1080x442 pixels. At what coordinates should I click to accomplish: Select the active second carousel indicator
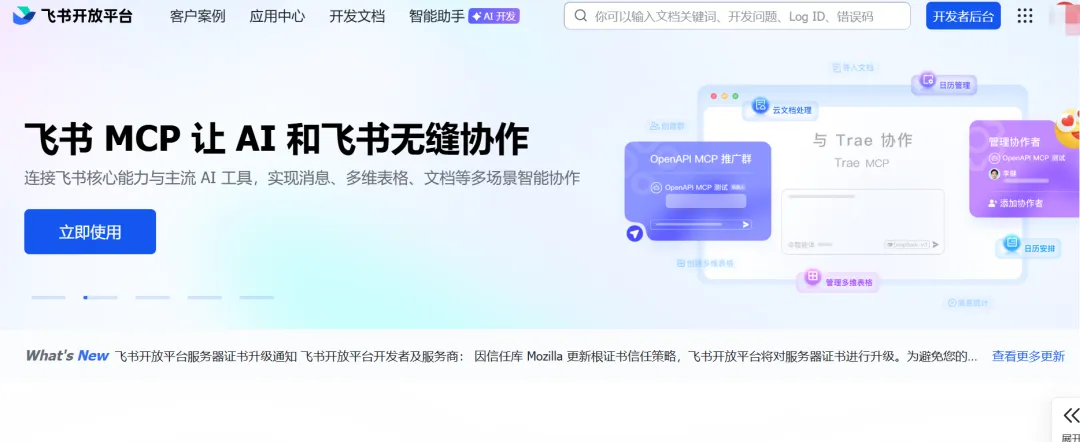coord(101,297)
